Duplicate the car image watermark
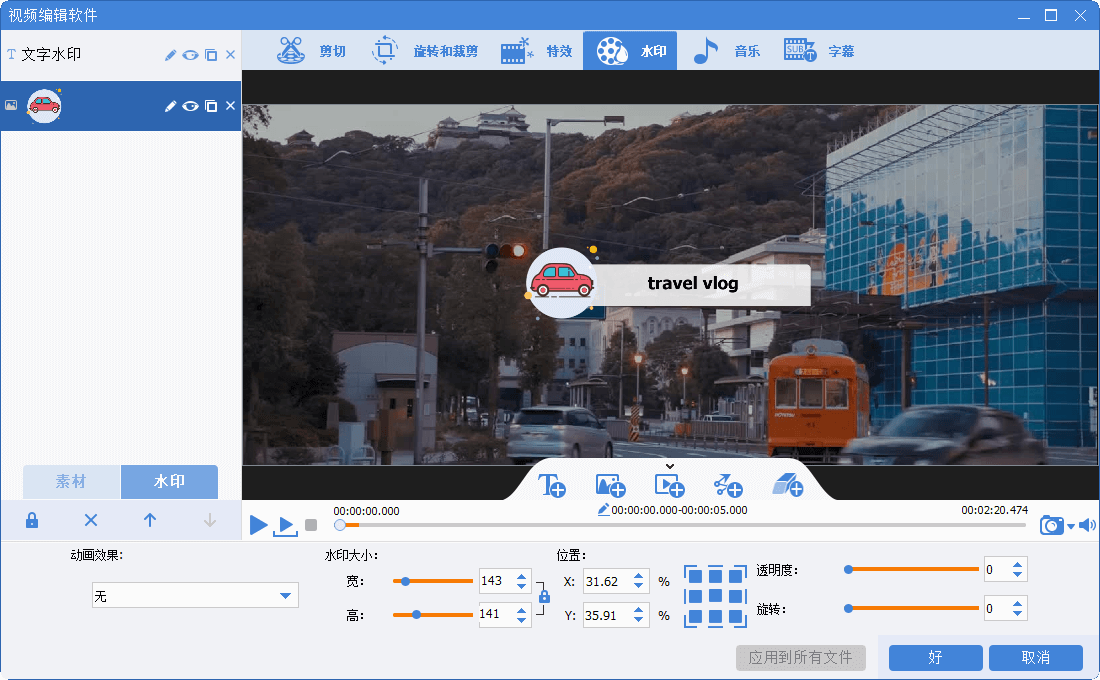1100x680 pixels. pyautogui.click(x=211, y=106)
